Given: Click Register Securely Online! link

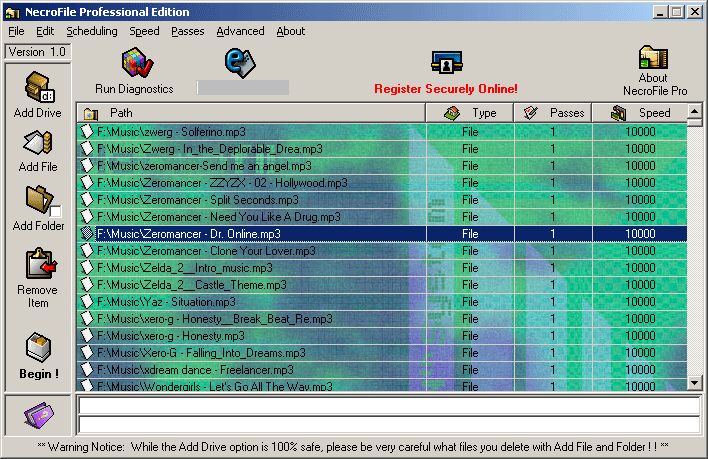Looking at the screenshot, I should coord(445,89).
